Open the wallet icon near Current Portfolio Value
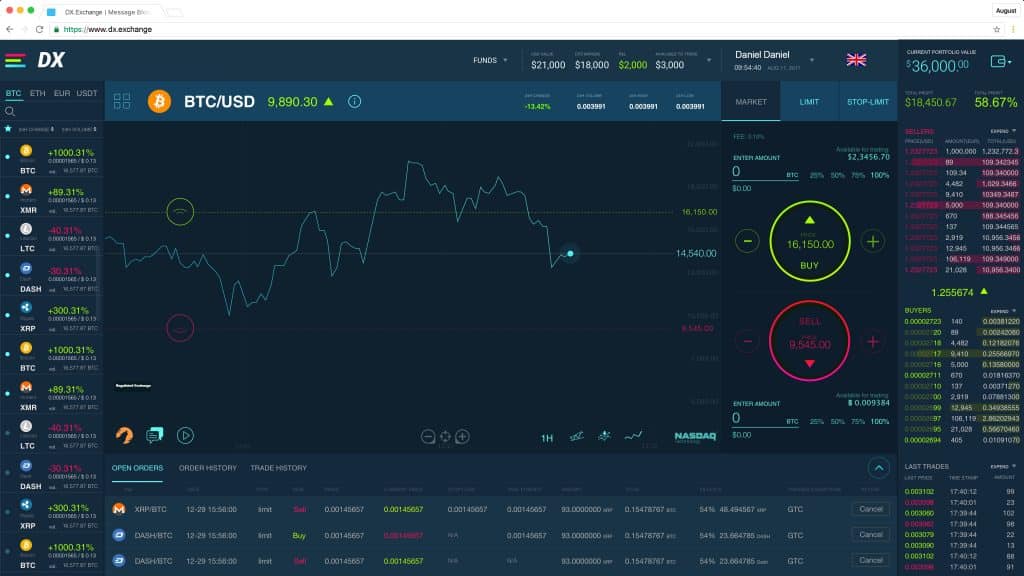Image resolution: width=1024 pixels, height=576 pixels. (1000, 61)
